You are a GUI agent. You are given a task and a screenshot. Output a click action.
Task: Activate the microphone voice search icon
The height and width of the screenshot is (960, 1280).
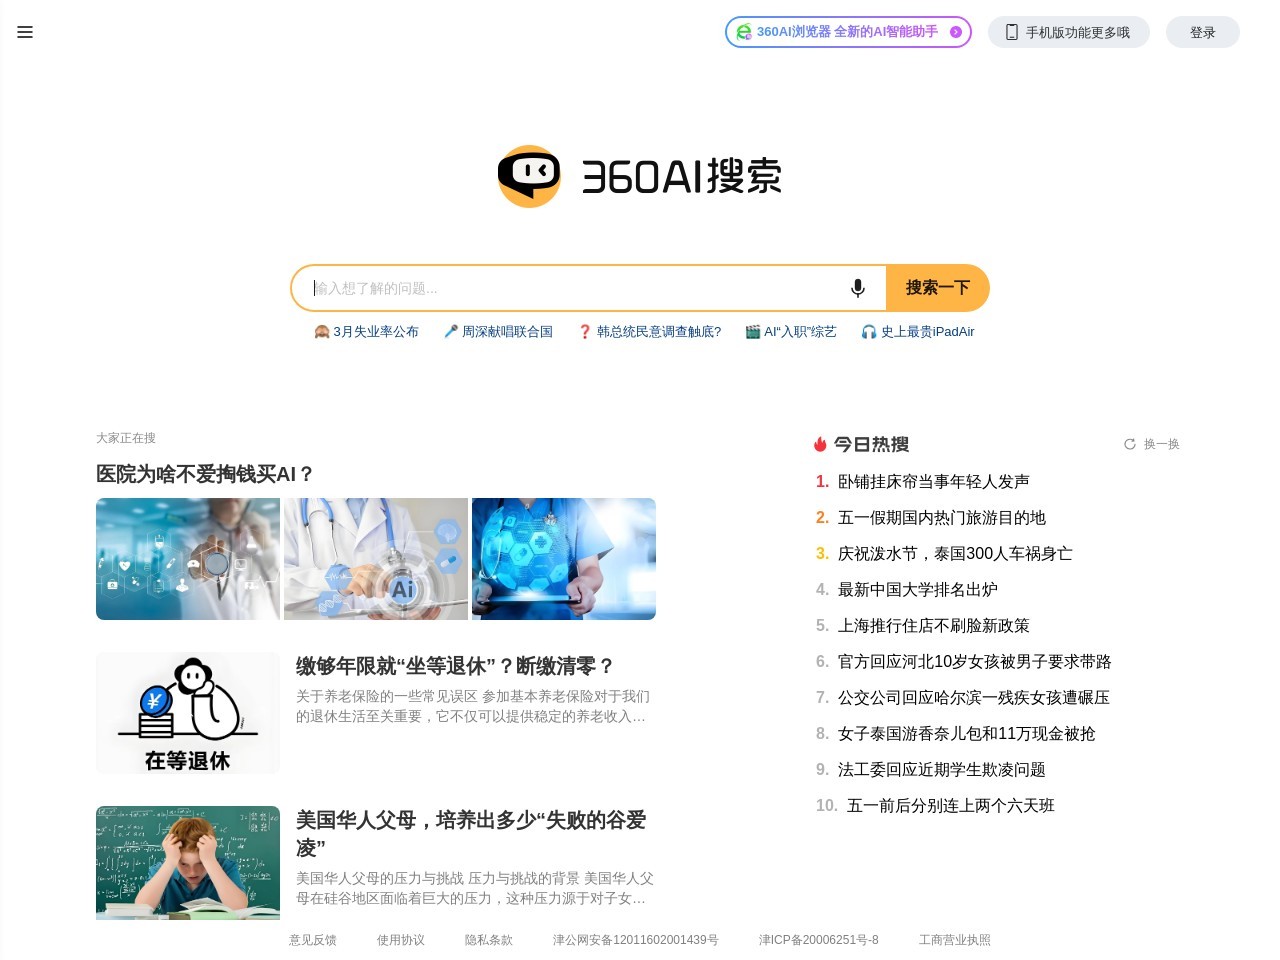click(x=858, y=288)
